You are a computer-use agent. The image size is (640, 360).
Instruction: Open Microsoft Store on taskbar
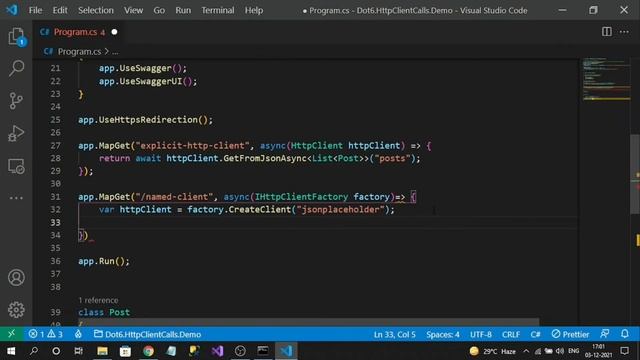[125, 351]
